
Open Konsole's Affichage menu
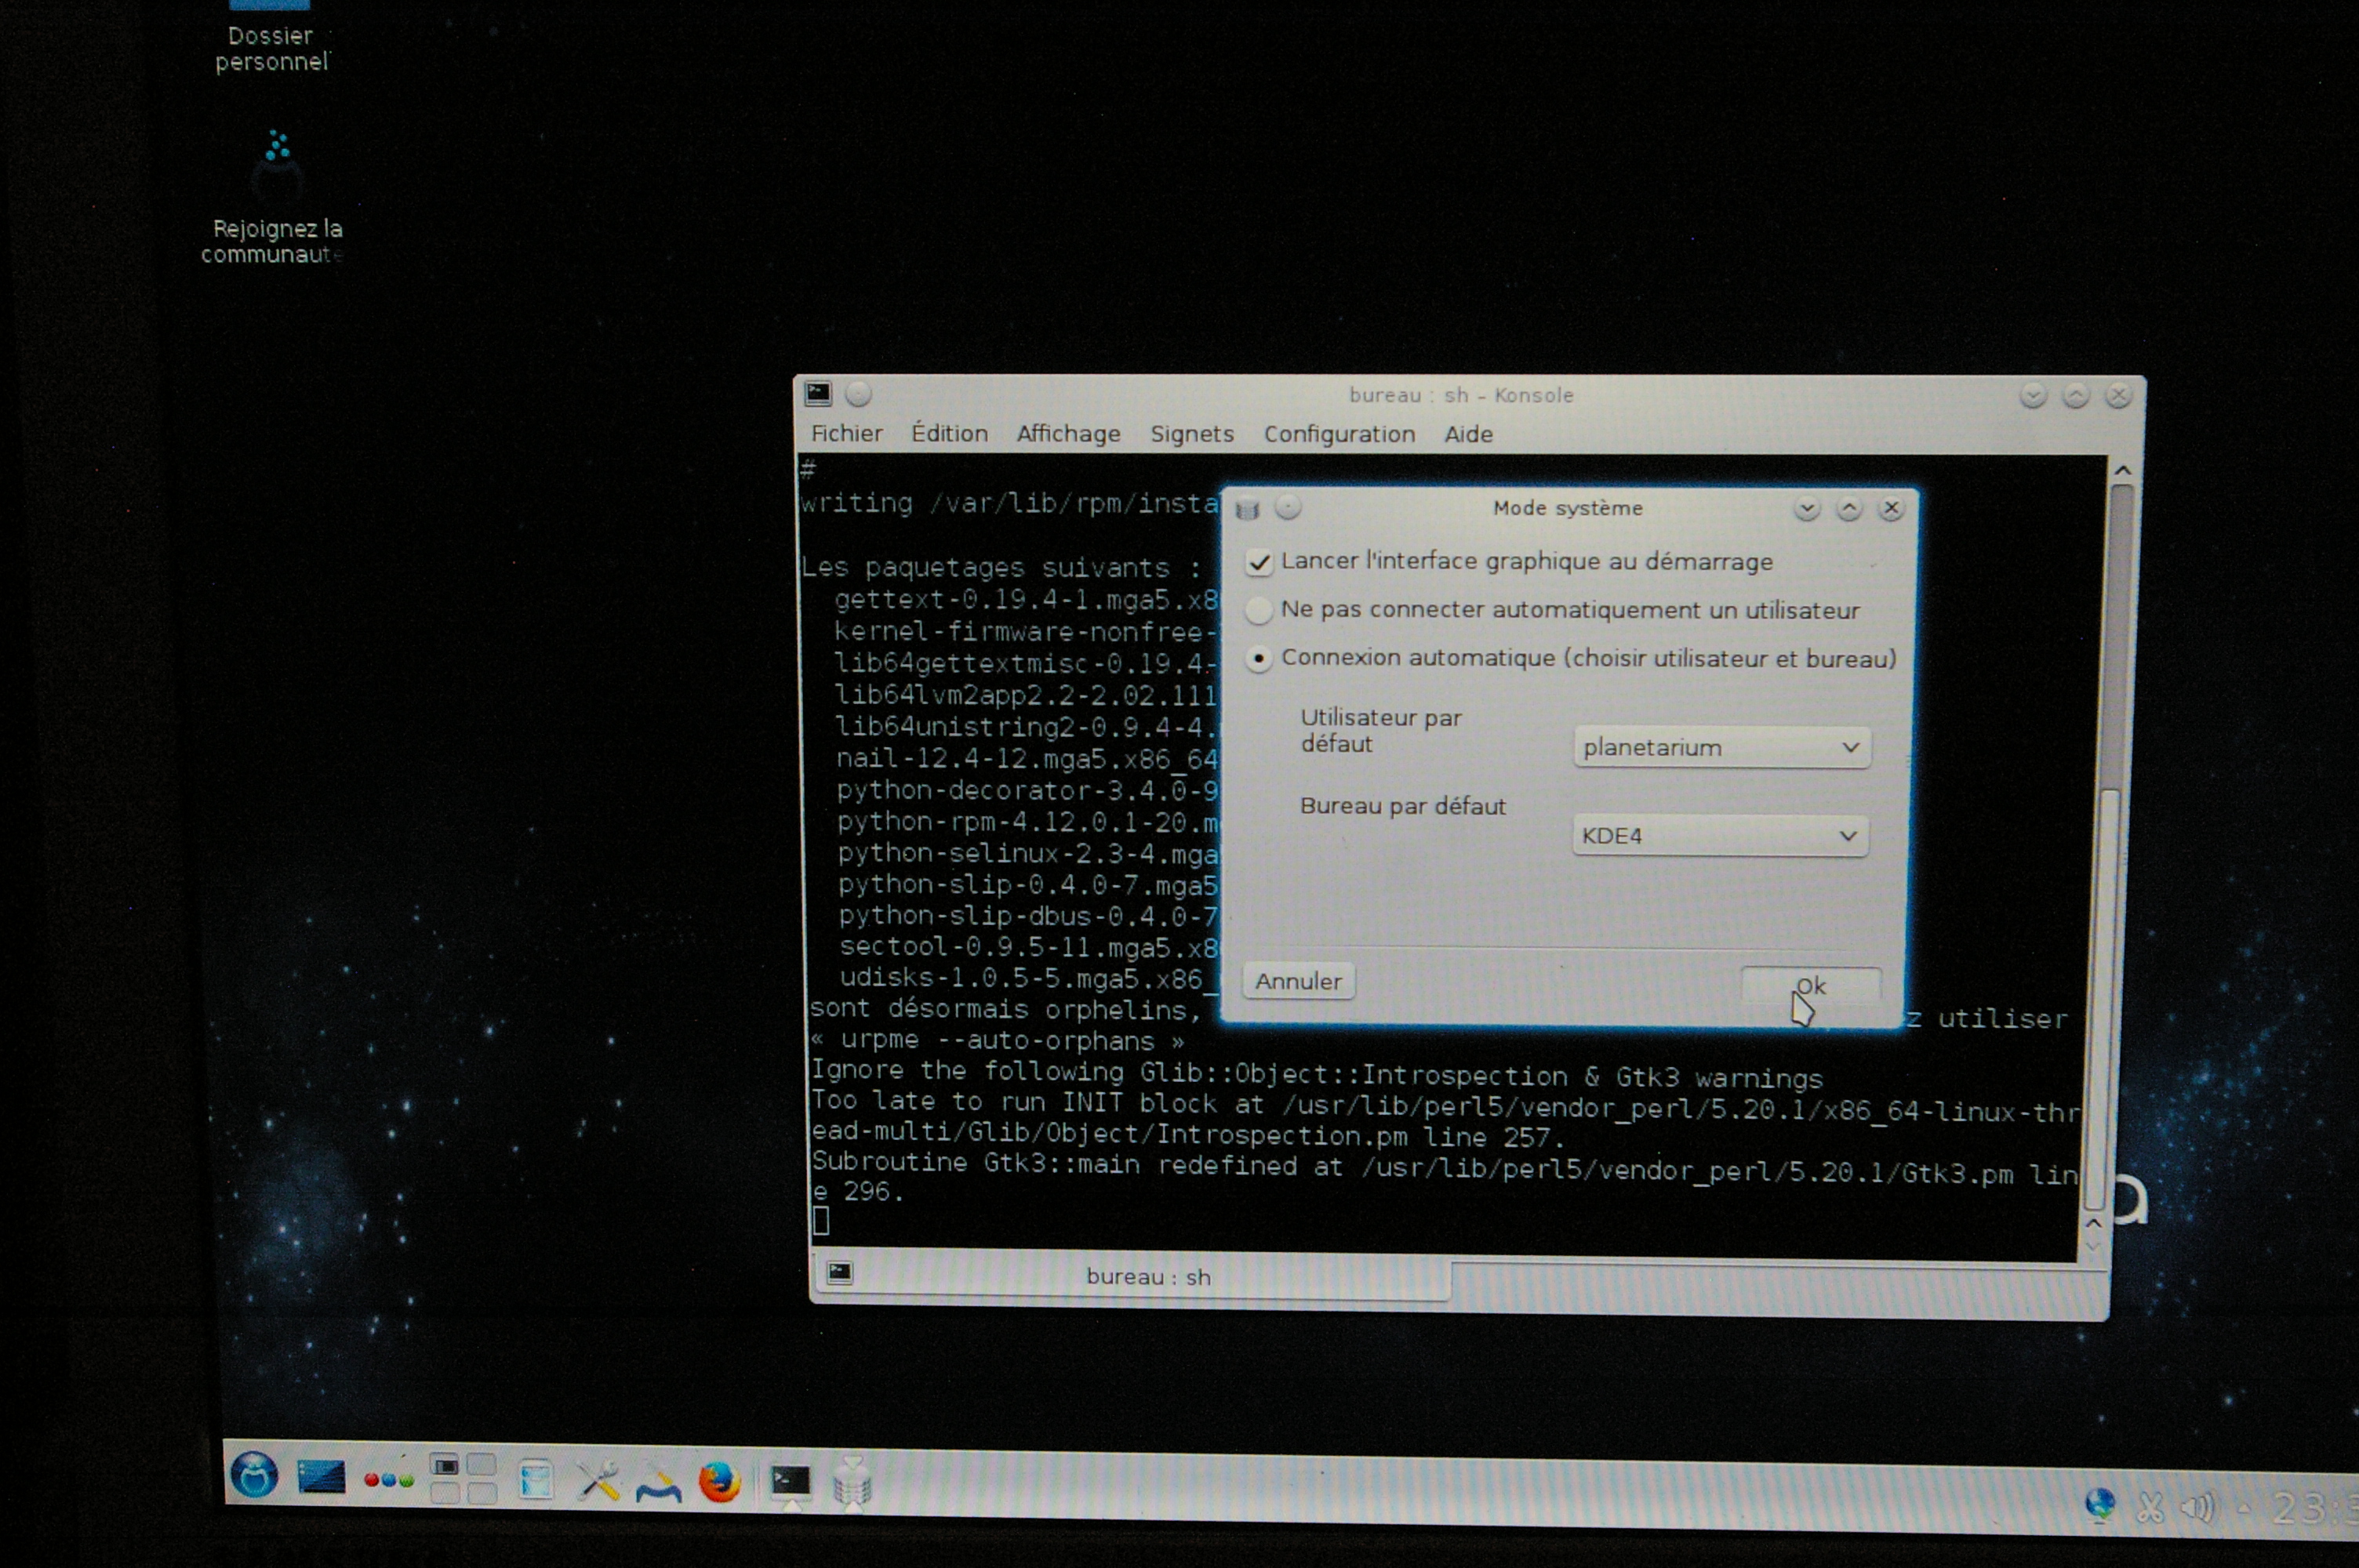[1067, 434]
